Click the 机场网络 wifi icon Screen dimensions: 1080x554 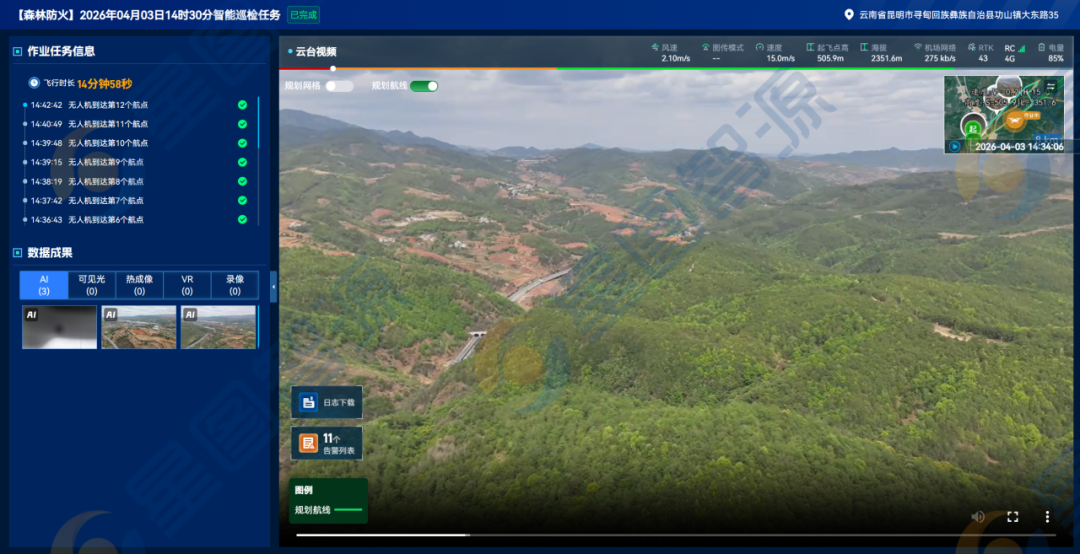(917, 48)
